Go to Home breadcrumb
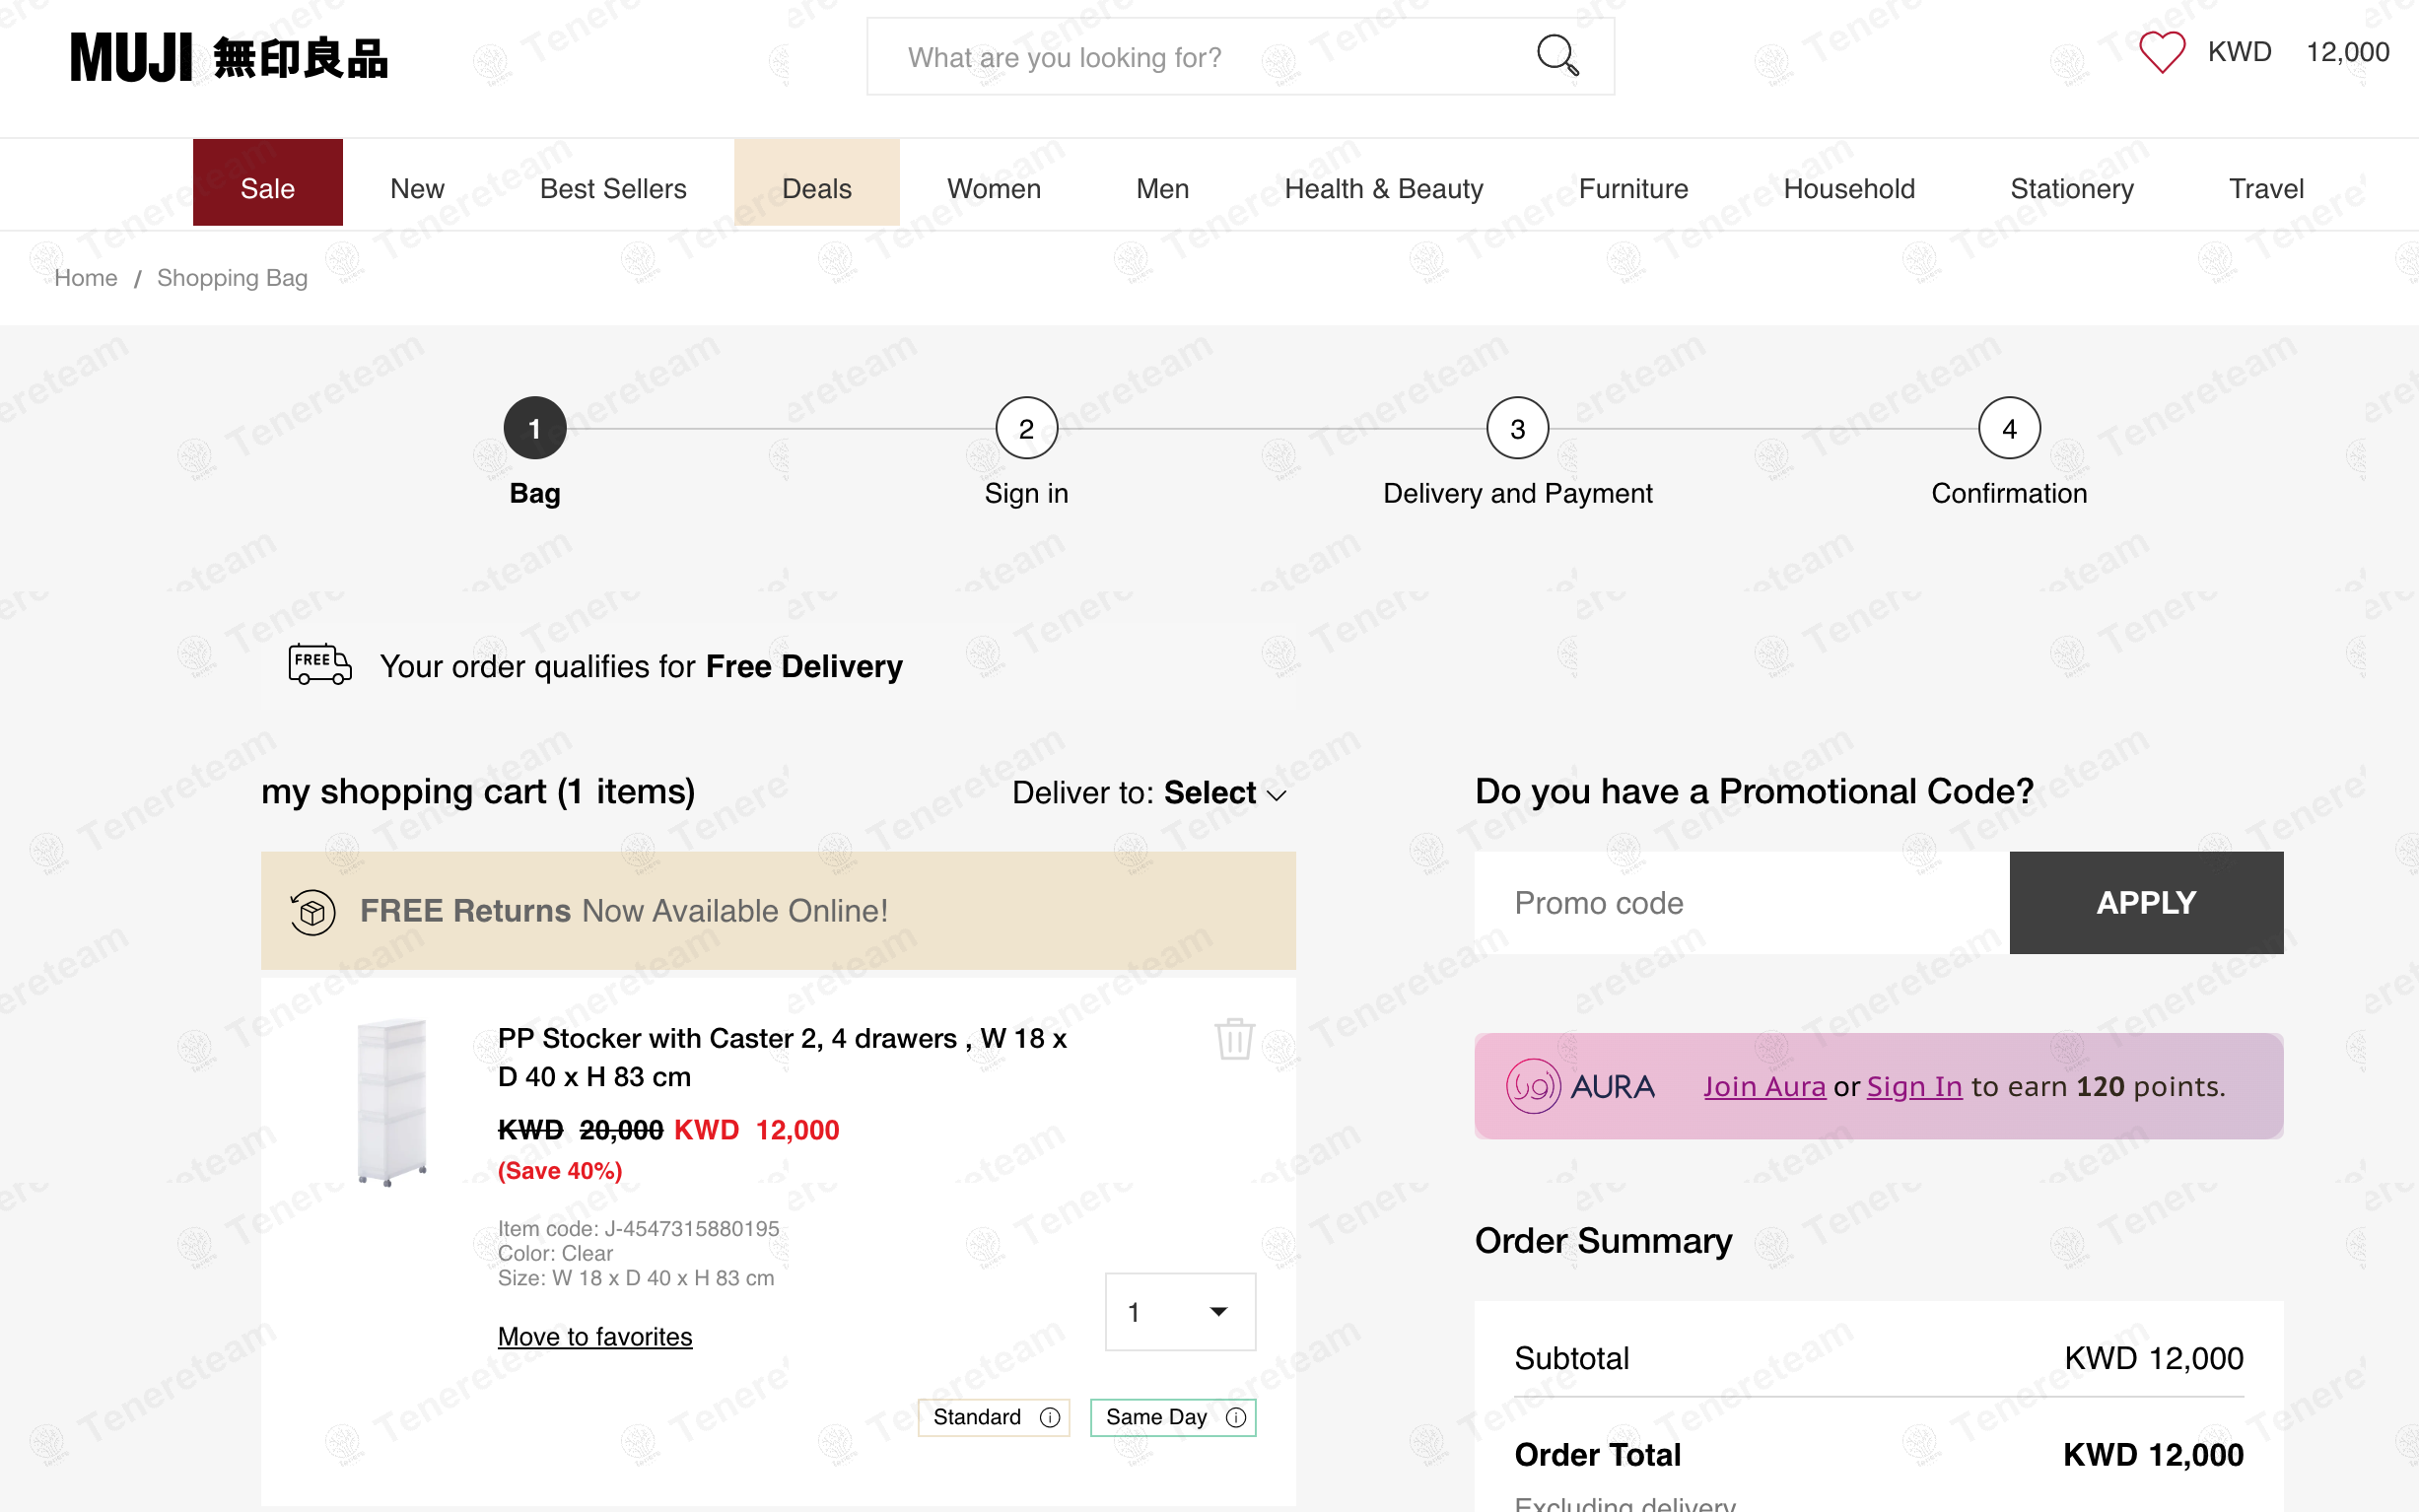 [86, 278]
